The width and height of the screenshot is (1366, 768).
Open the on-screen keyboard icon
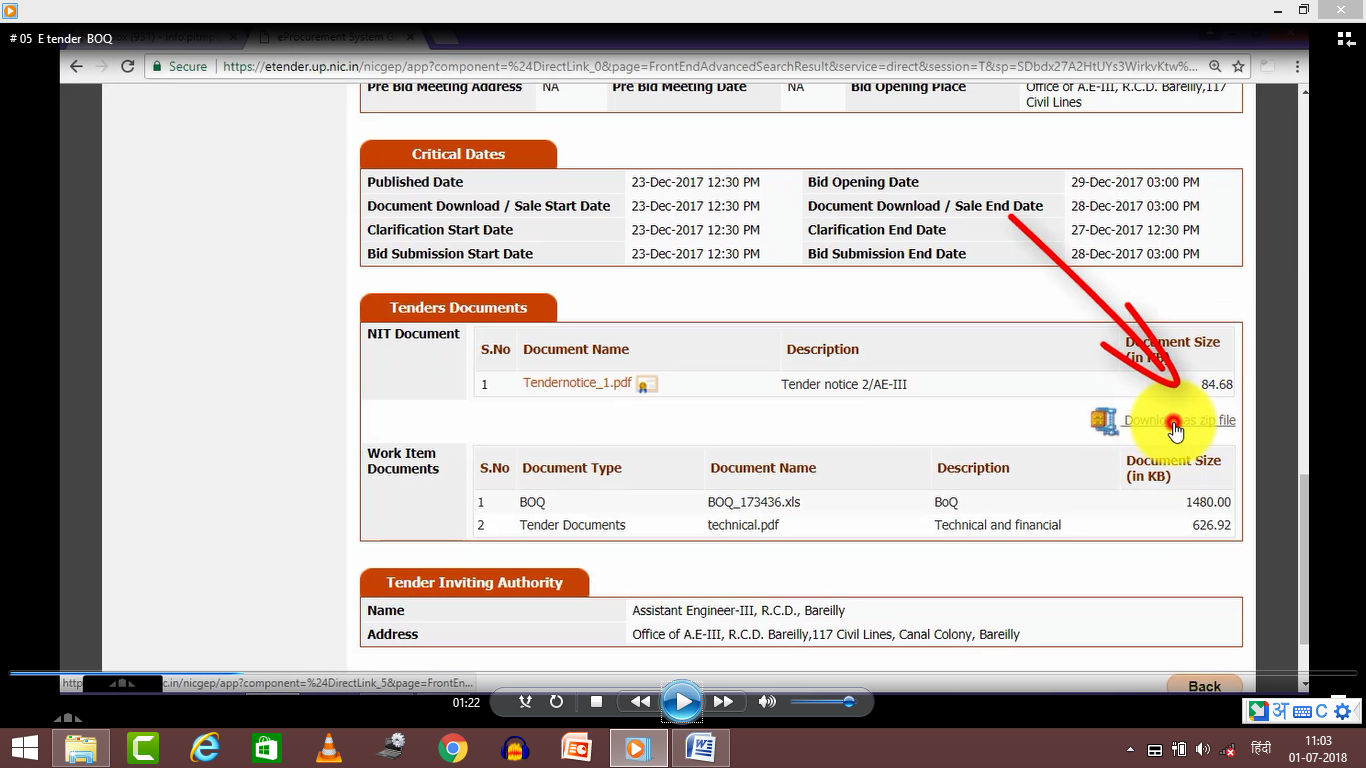[x=1301, y=712]
